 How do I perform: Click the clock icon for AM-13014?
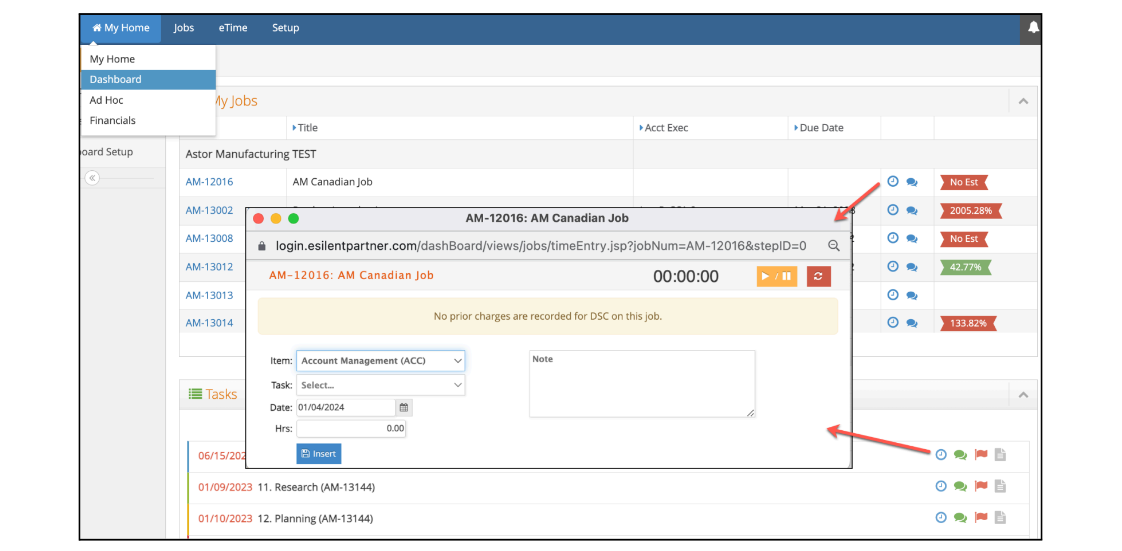(x=892, y=322)
